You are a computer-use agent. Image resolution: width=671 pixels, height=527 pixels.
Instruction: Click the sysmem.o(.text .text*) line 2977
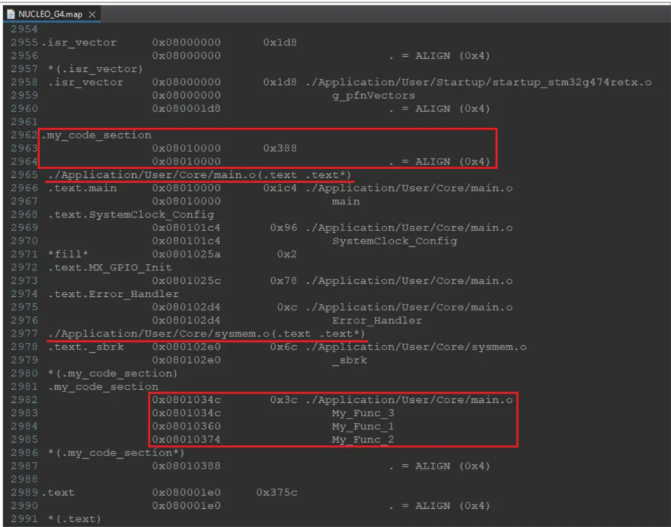[x=207, y=334]
